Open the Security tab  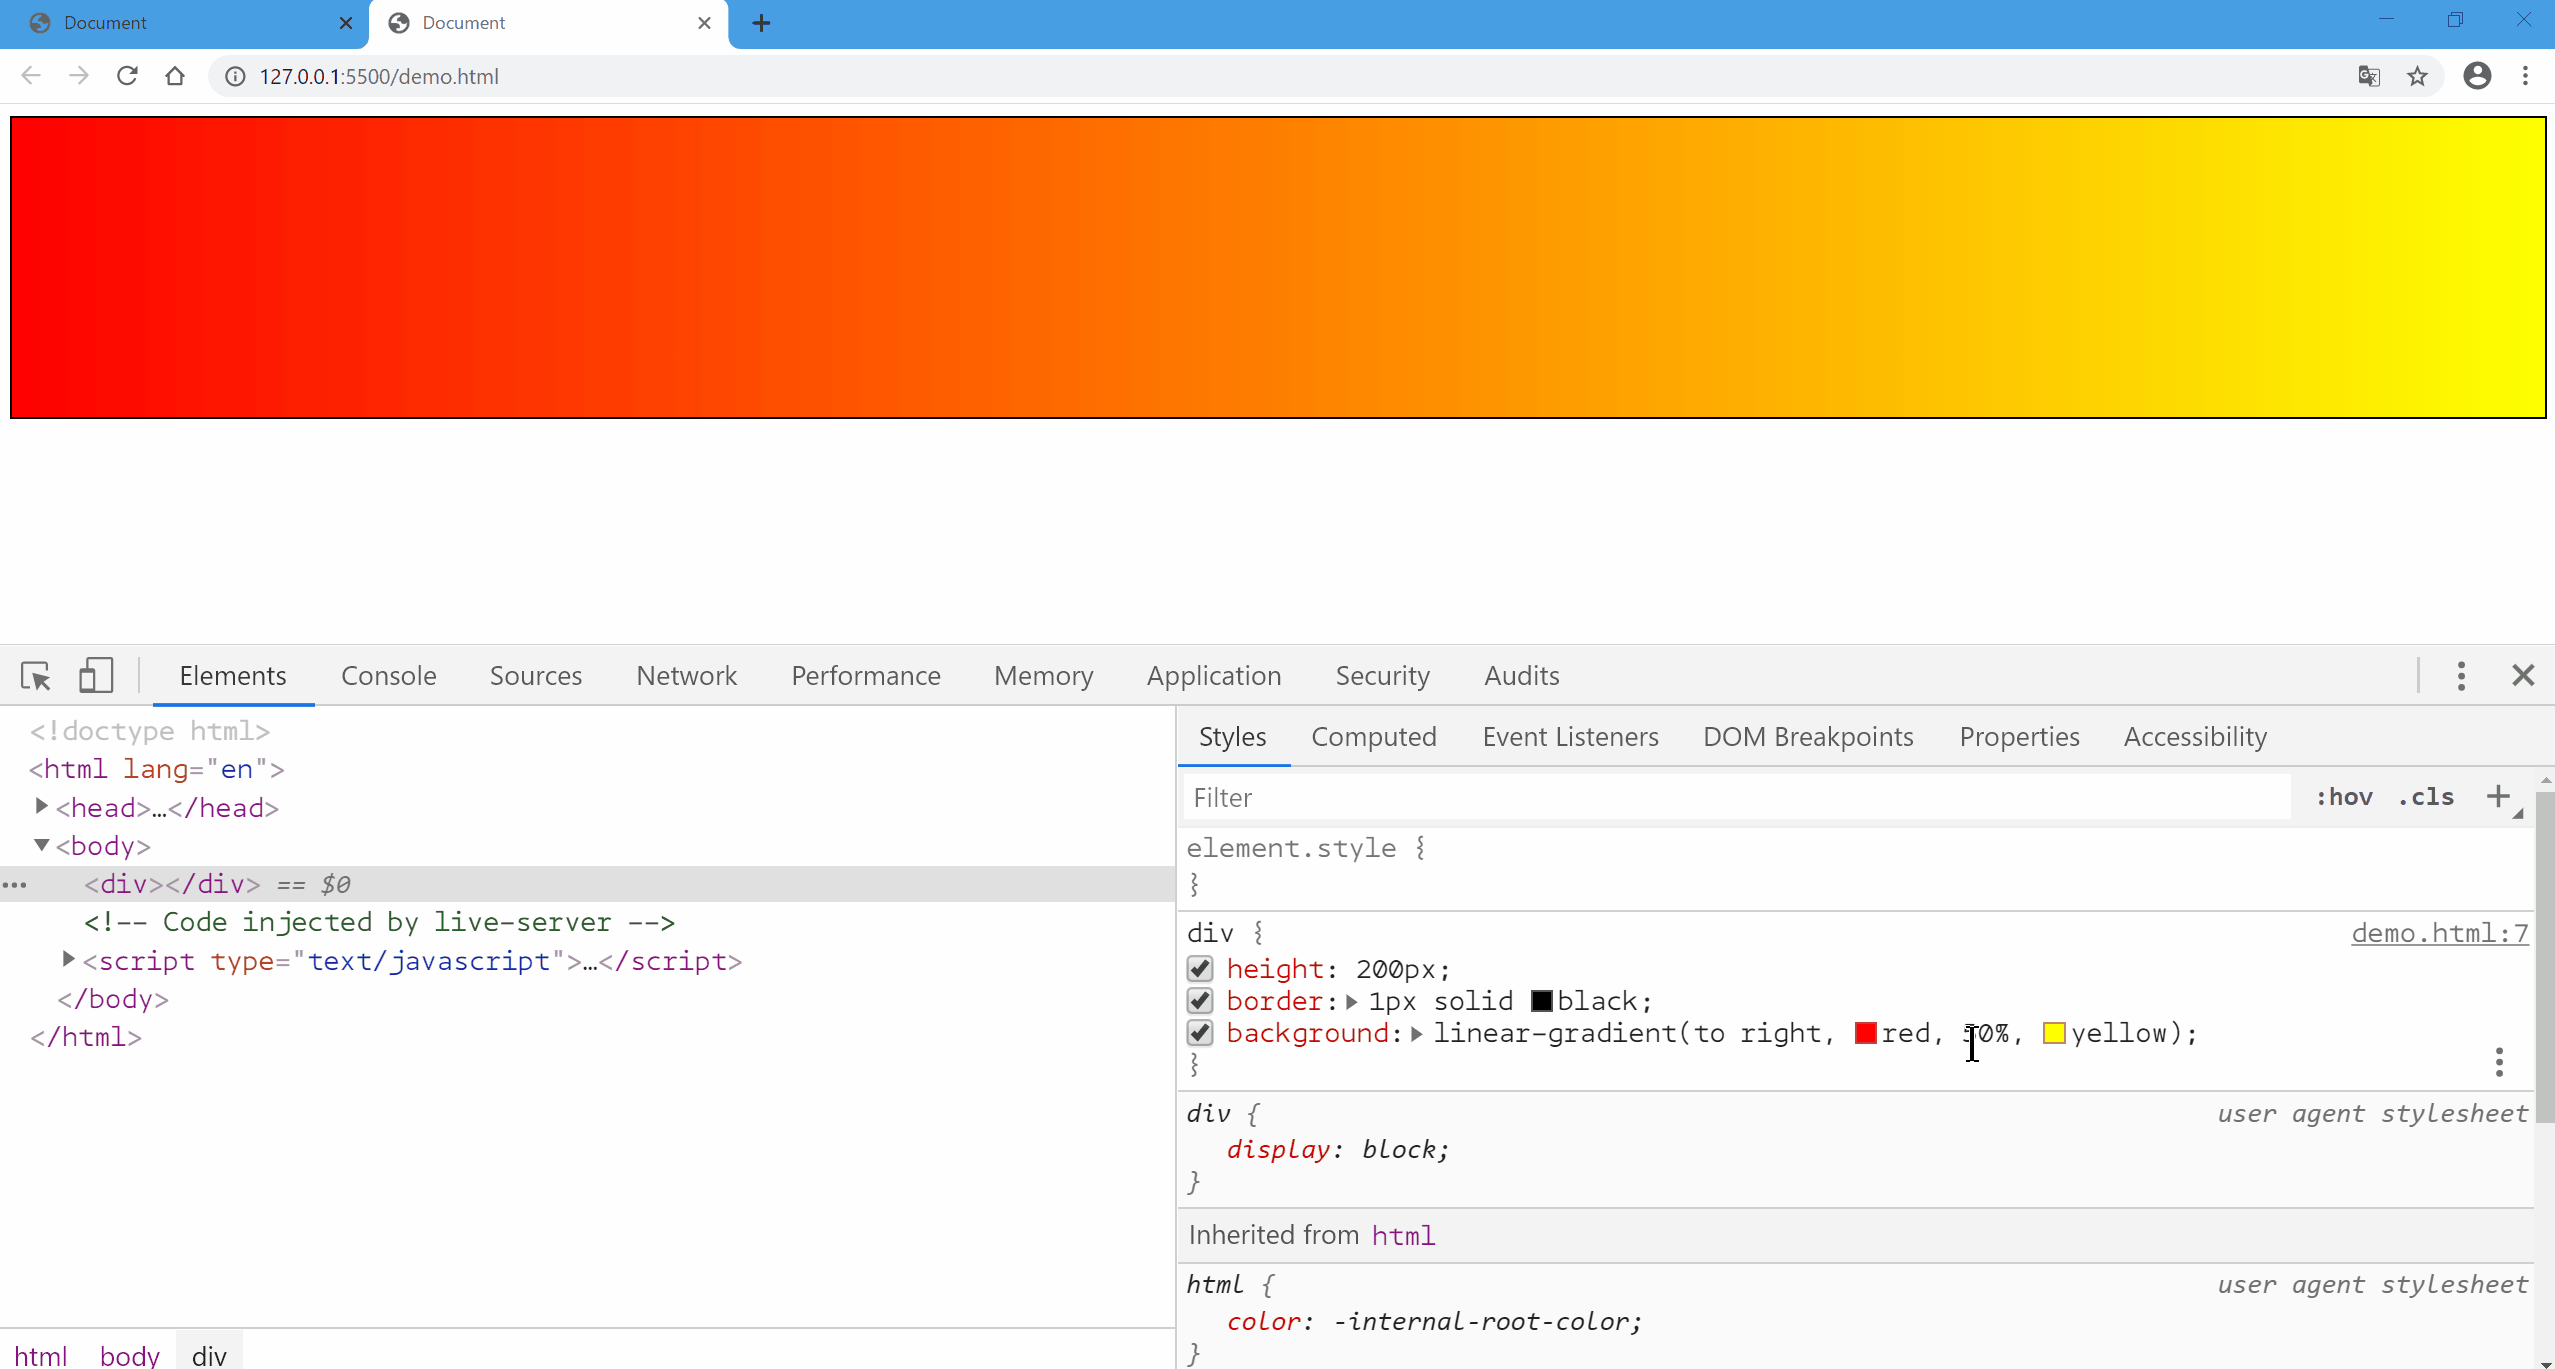[x=1383, y=676]
